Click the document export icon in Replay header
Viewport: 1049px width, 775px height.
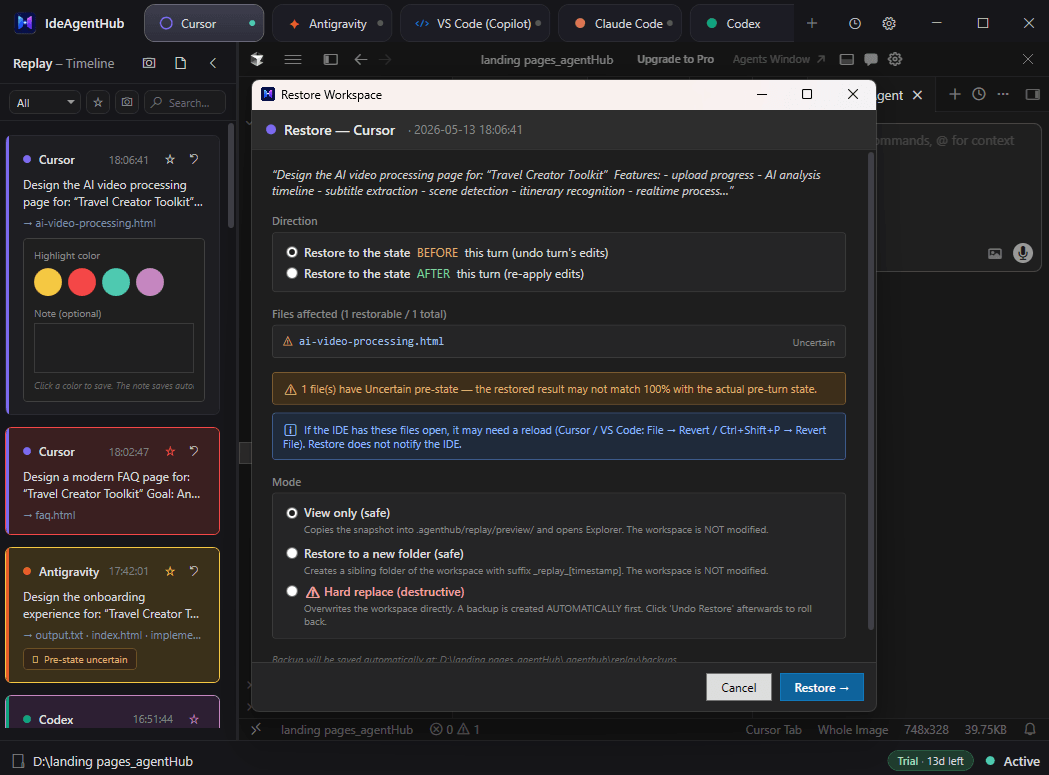click(x=181, y=63)
